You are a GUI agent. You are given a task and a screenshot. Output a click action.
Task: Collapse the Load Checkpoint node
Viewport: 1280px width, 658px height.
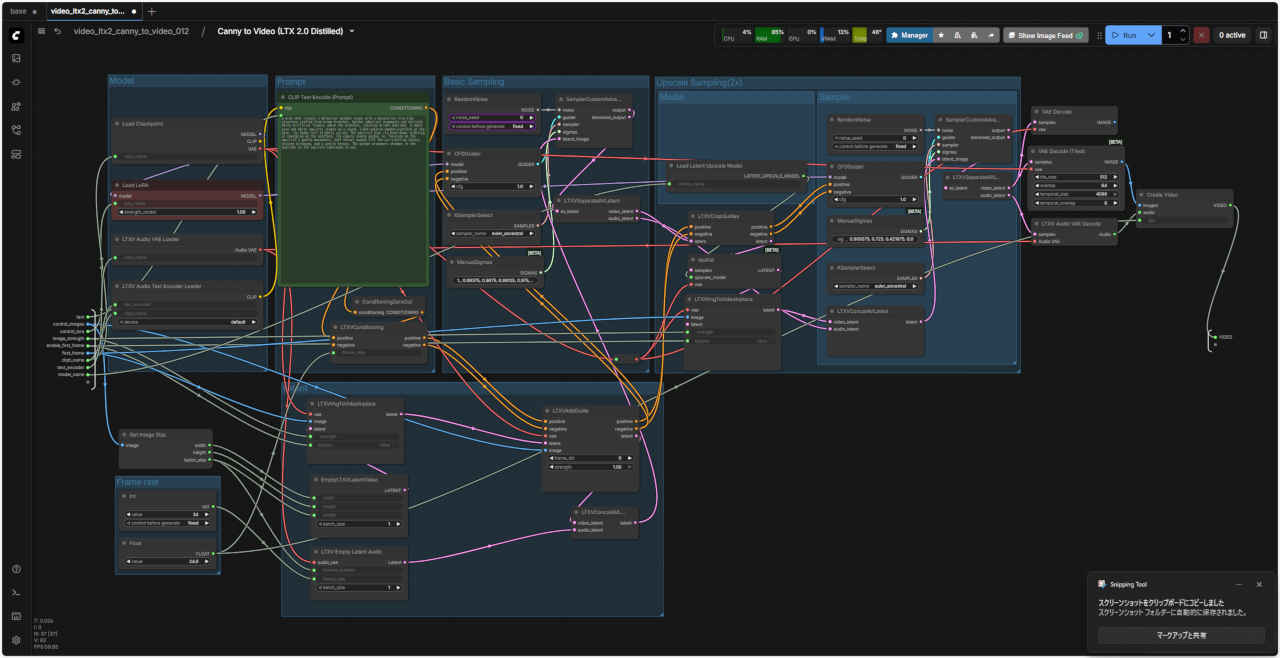(117, 124)
